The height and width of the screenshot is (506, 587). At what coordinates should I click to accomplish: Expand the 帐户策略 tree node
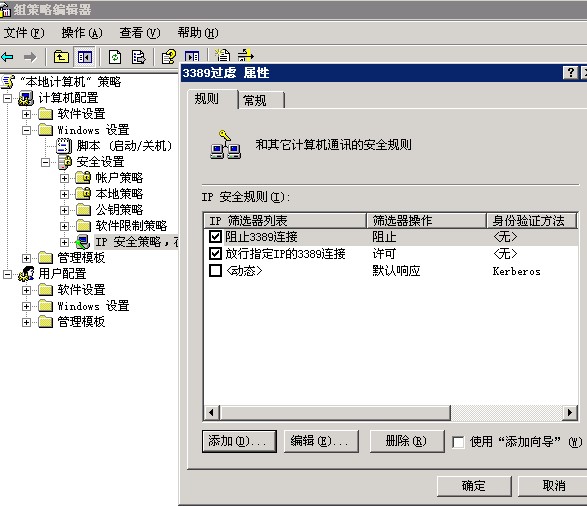point(64,178)
